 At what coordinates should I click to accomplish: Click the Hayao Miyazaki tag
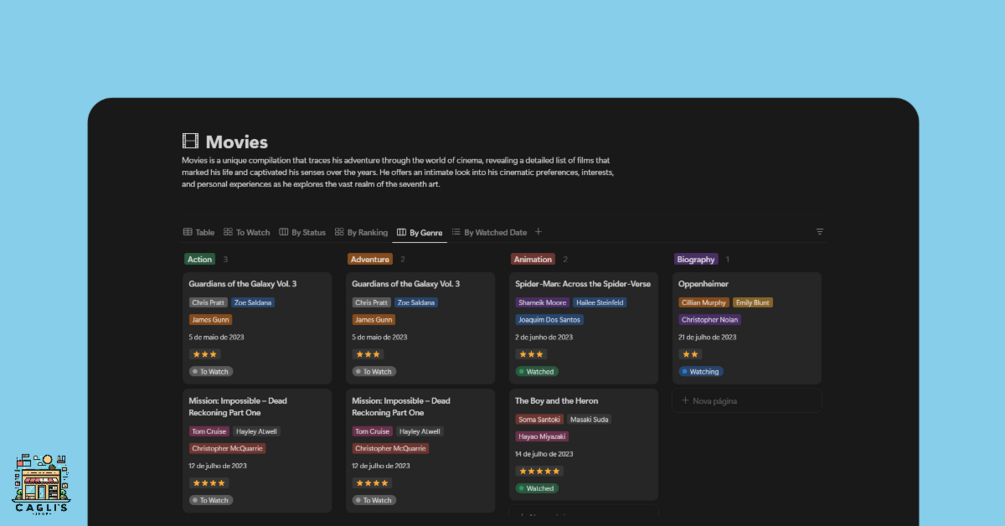(542, 437)
